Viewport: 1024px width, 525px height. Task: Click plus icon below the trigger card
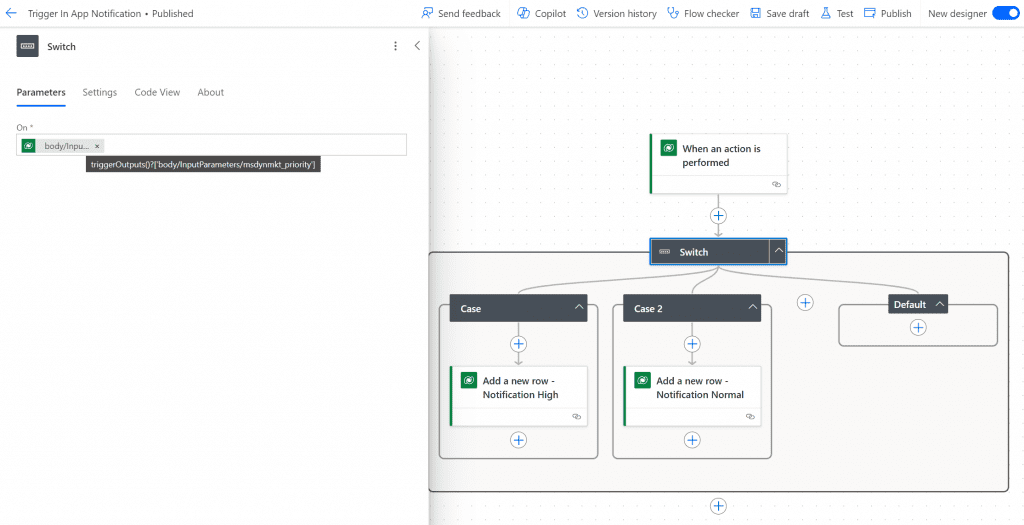coord(718,216)
